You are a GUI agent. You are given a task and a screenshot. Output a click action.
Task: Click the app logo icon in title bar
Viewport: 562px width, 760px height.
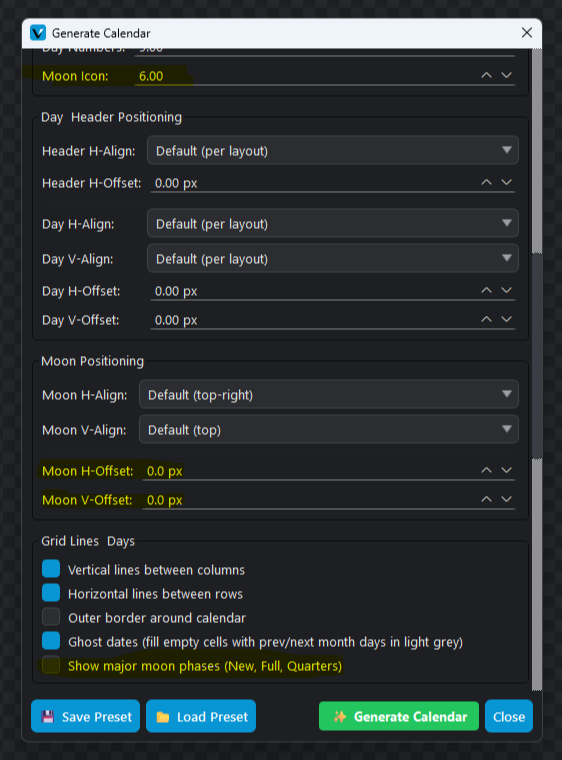click(x=38, y=33)
